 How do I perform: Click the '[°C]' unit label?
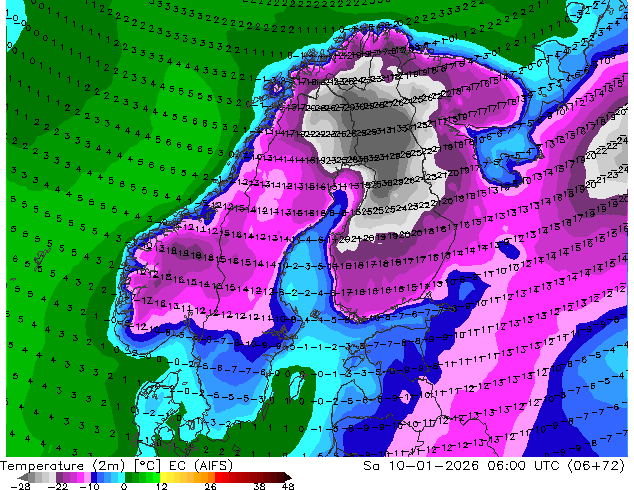pos(147,466)
